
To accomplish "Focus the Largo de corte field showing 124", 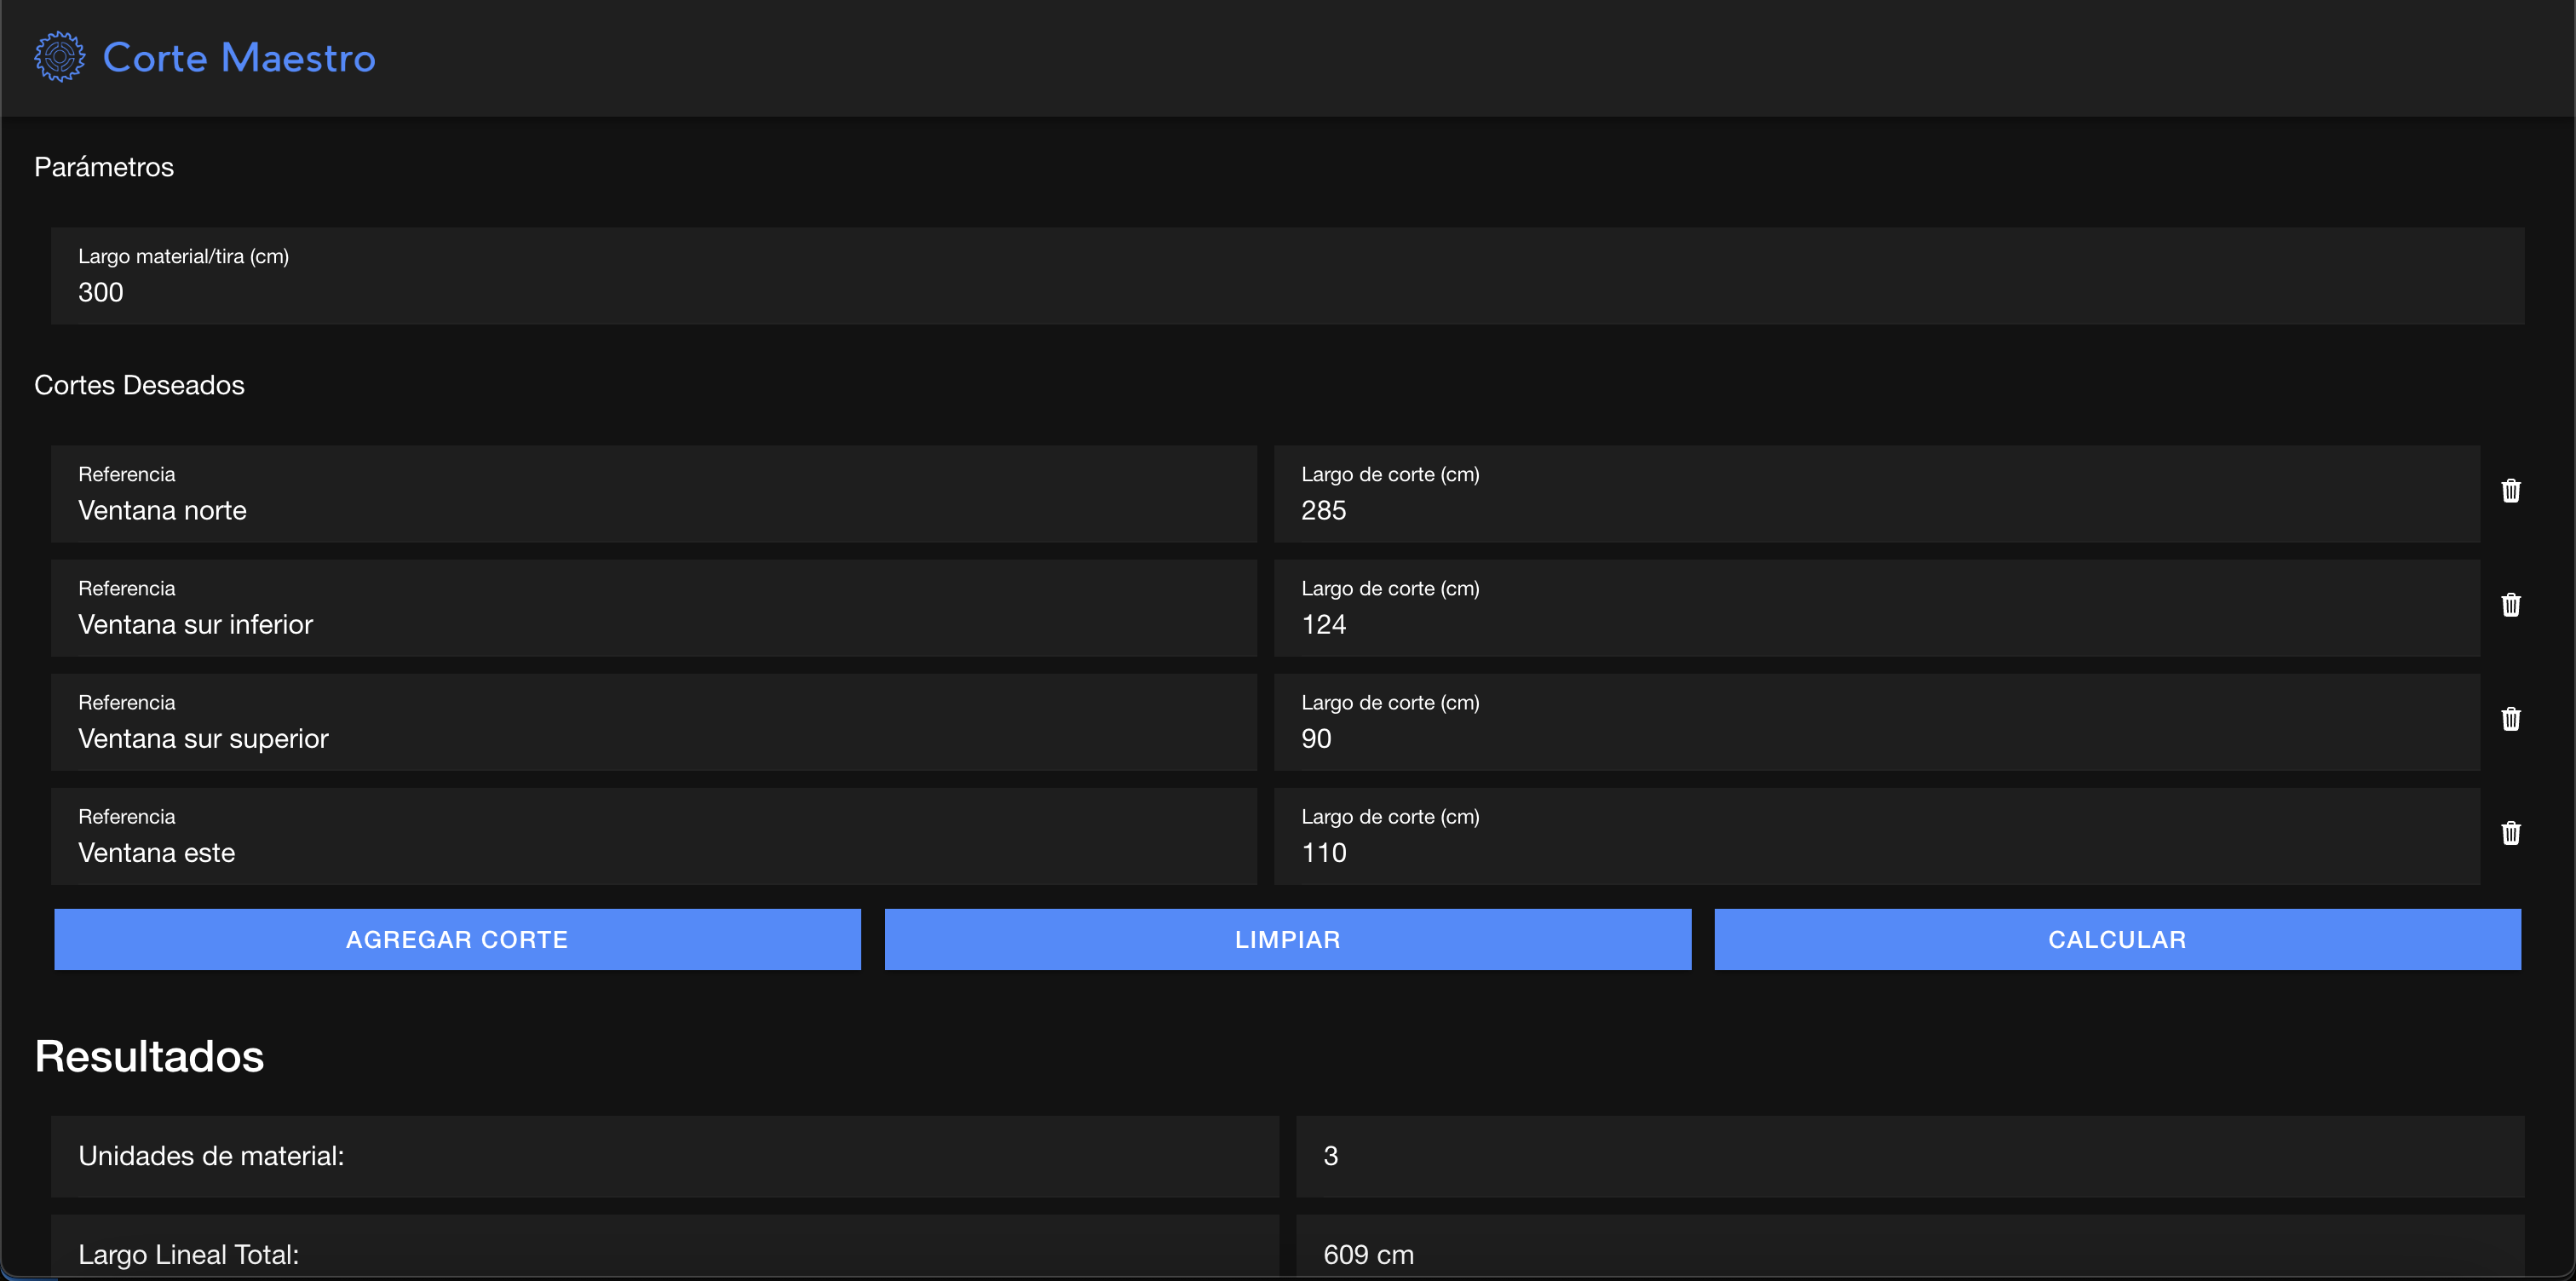I will (1877, 608).
